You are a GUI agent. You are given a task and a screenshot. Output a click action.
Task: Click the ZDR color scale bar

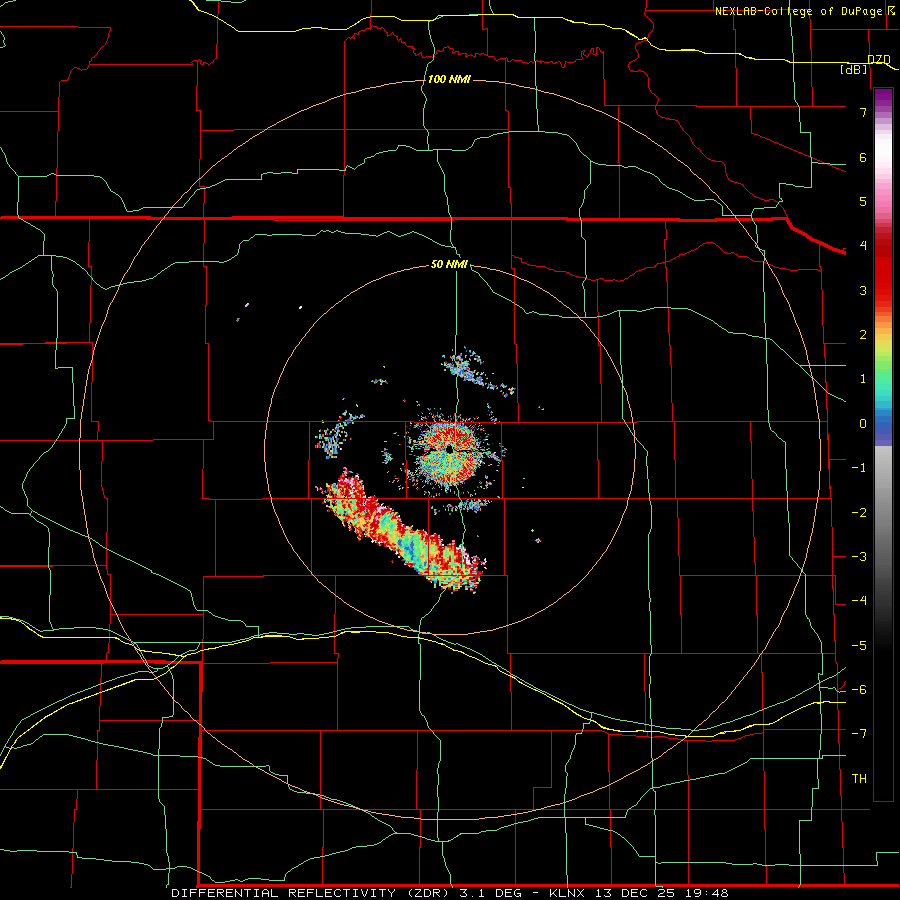click(x=883, y=444)
